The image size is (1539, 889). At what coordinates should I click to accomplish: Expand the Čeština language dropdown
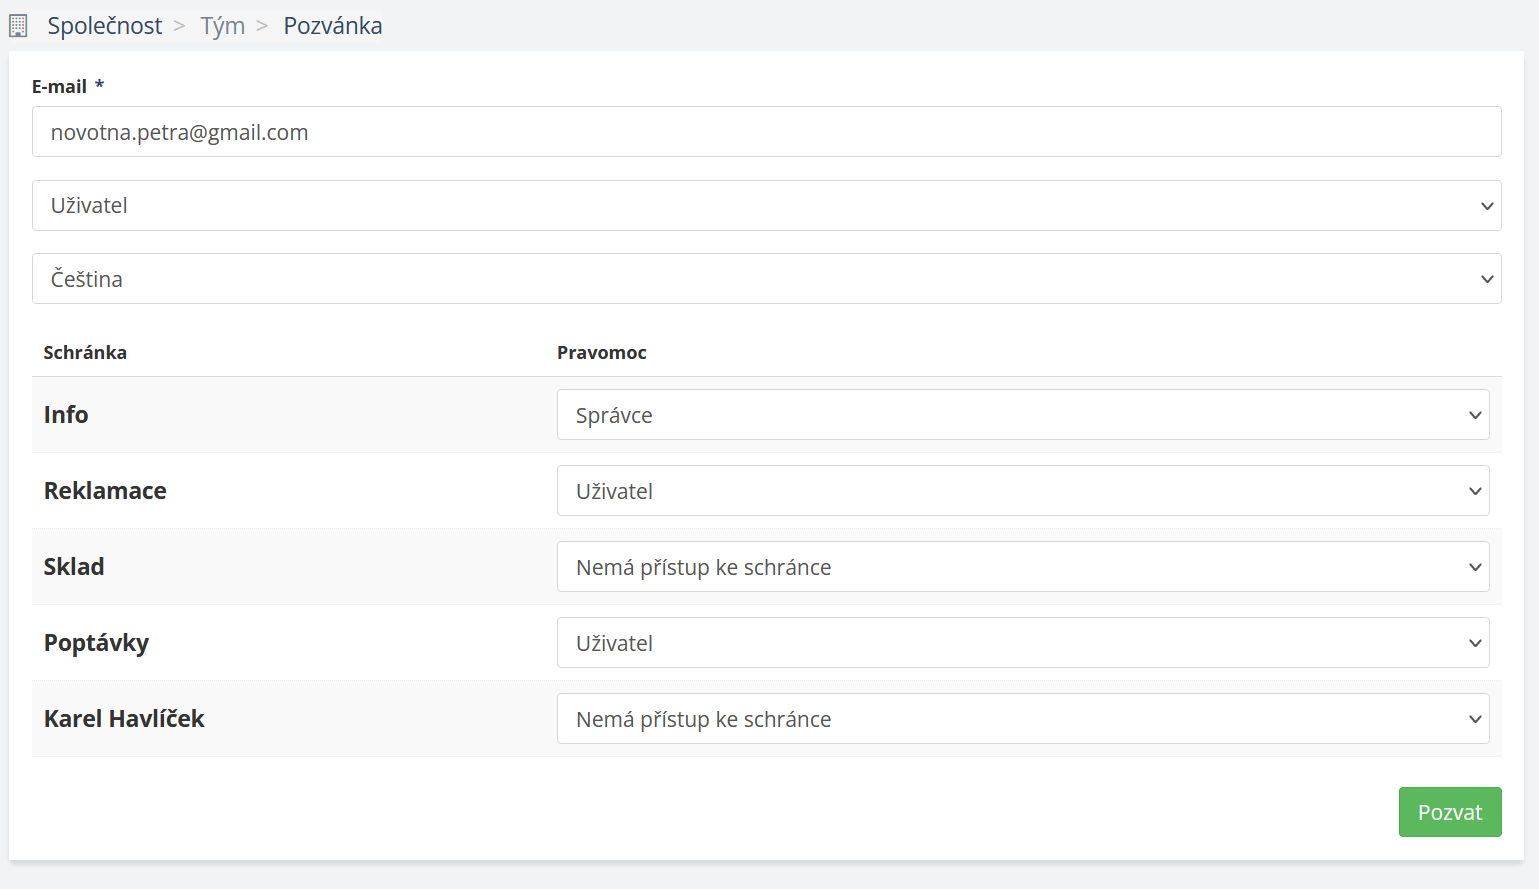point(766,279)
